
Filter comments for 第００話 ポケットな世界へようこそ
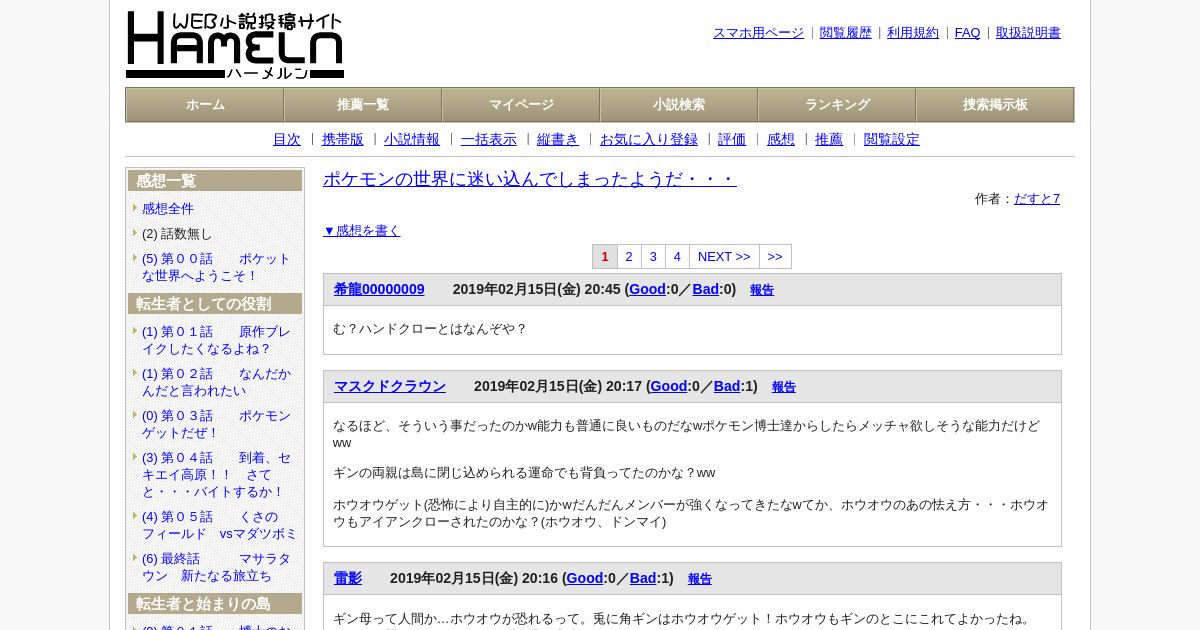tap(216, 267)
